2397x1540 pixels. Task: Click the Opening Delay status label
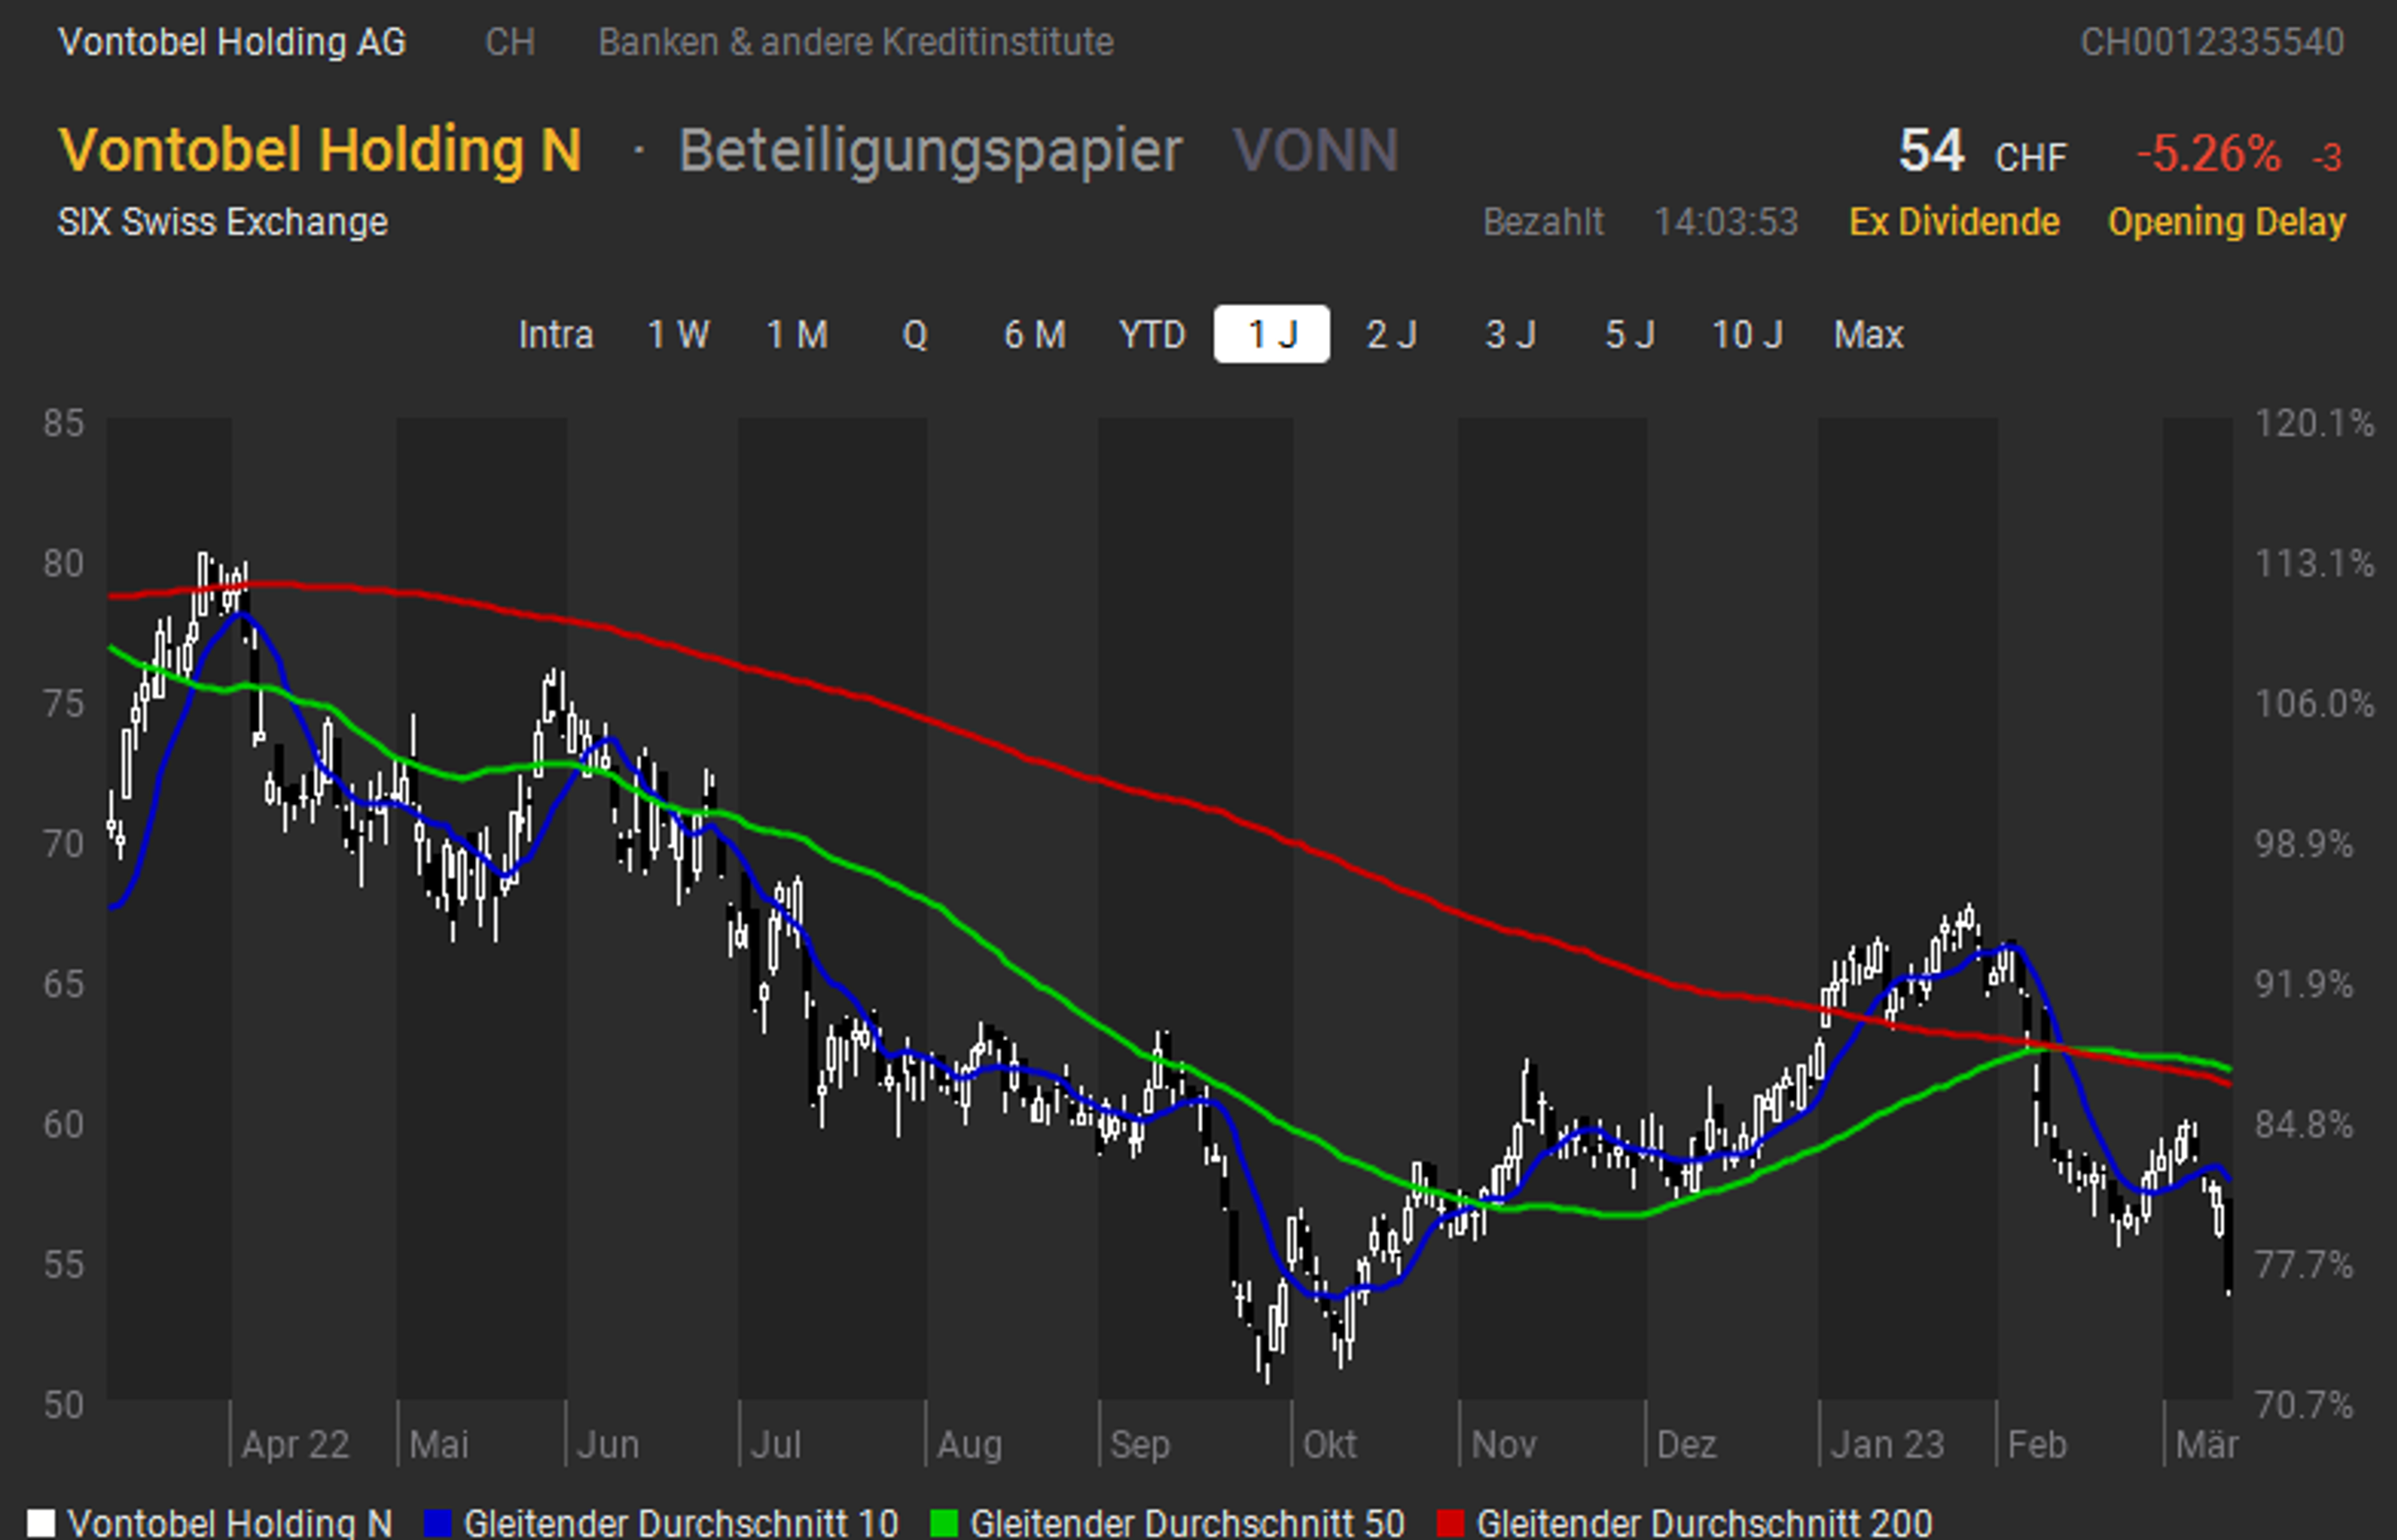(x=2226, y=221)
